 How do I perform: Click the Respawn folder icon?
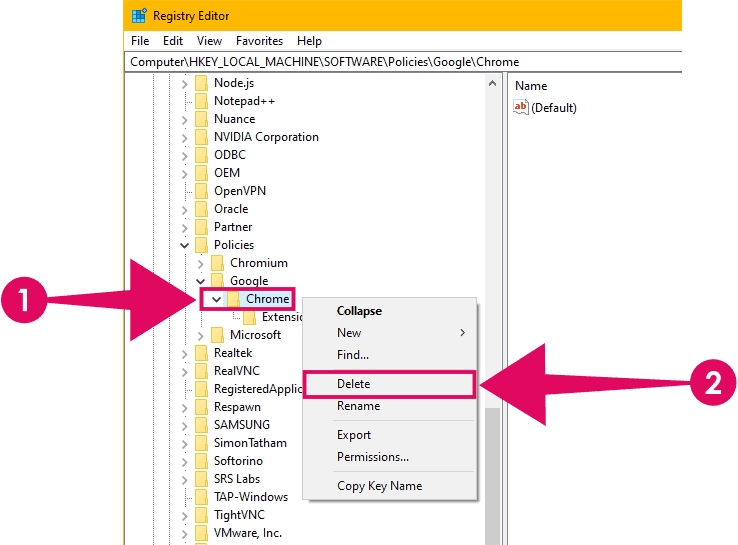(201, 407)
